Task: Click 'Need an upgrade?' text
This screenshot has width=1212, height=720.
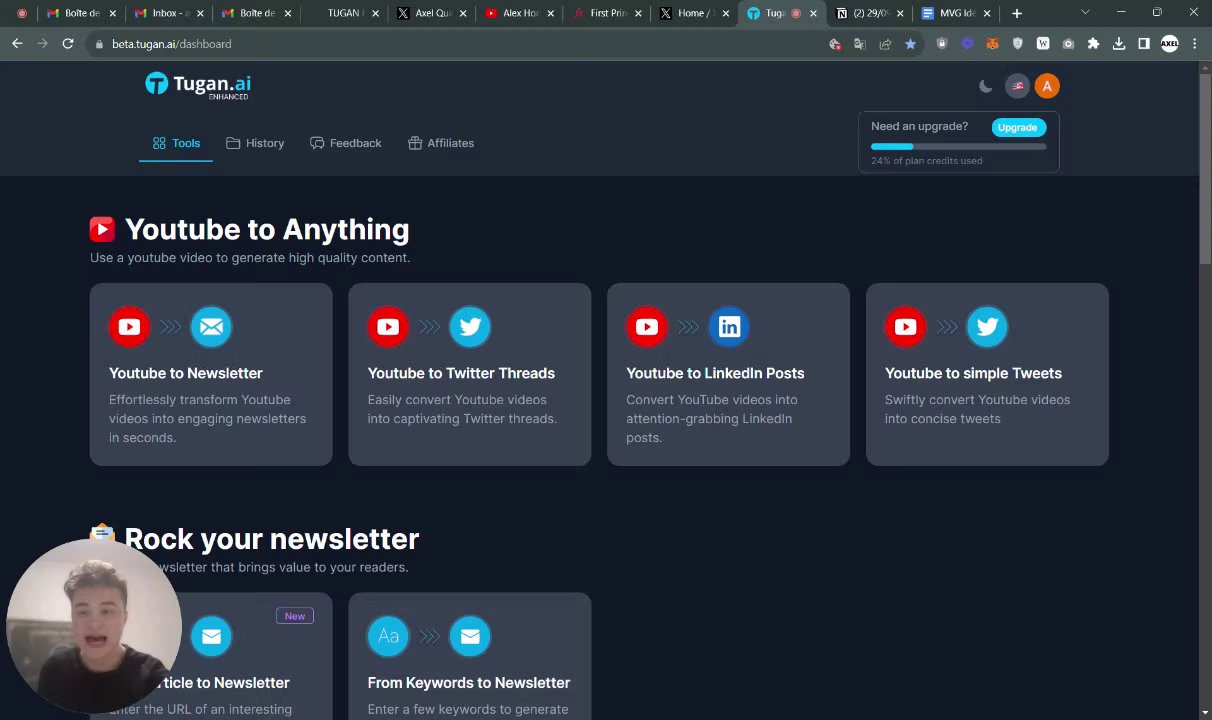Action: 919,127
